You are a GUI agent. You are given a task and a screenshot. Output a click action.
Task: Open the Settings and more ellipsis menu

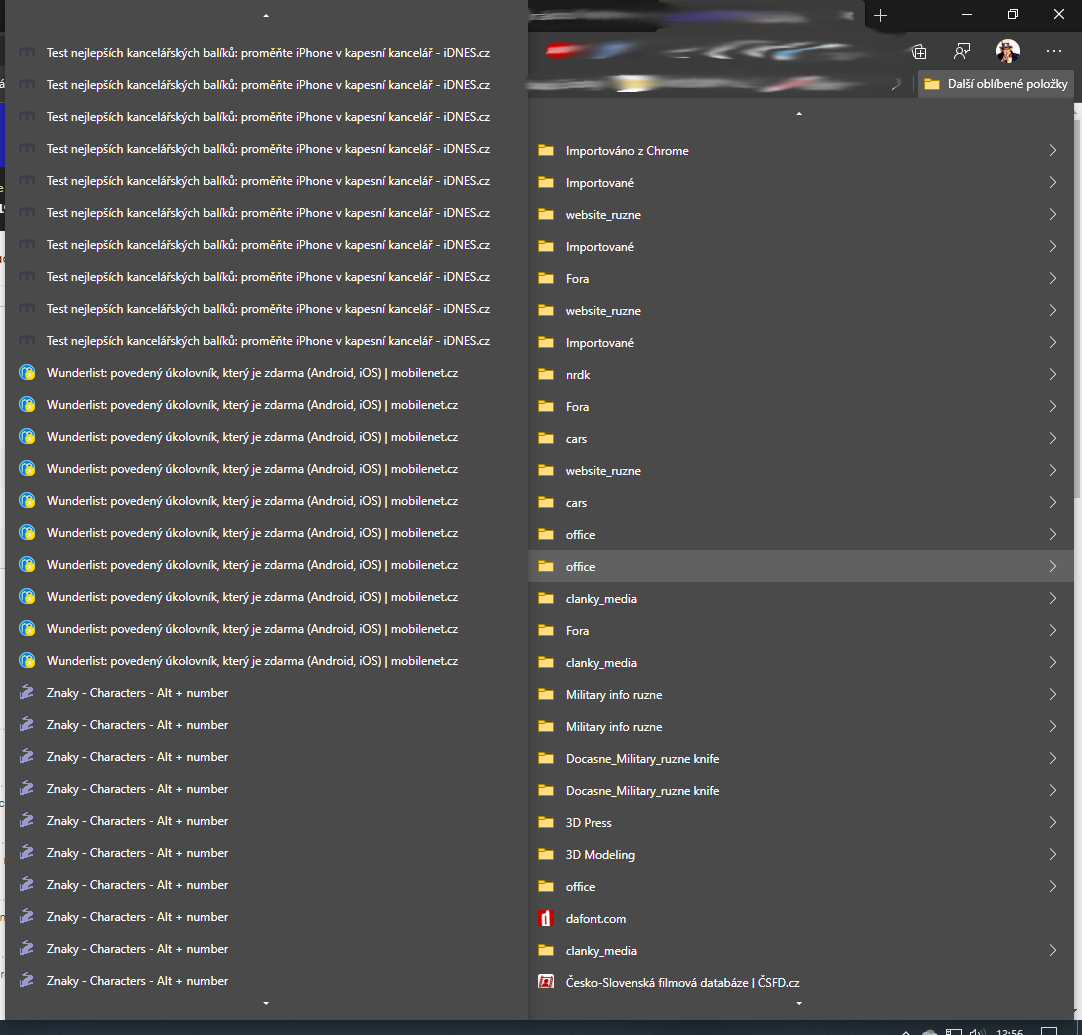(x=1054, y=51)
